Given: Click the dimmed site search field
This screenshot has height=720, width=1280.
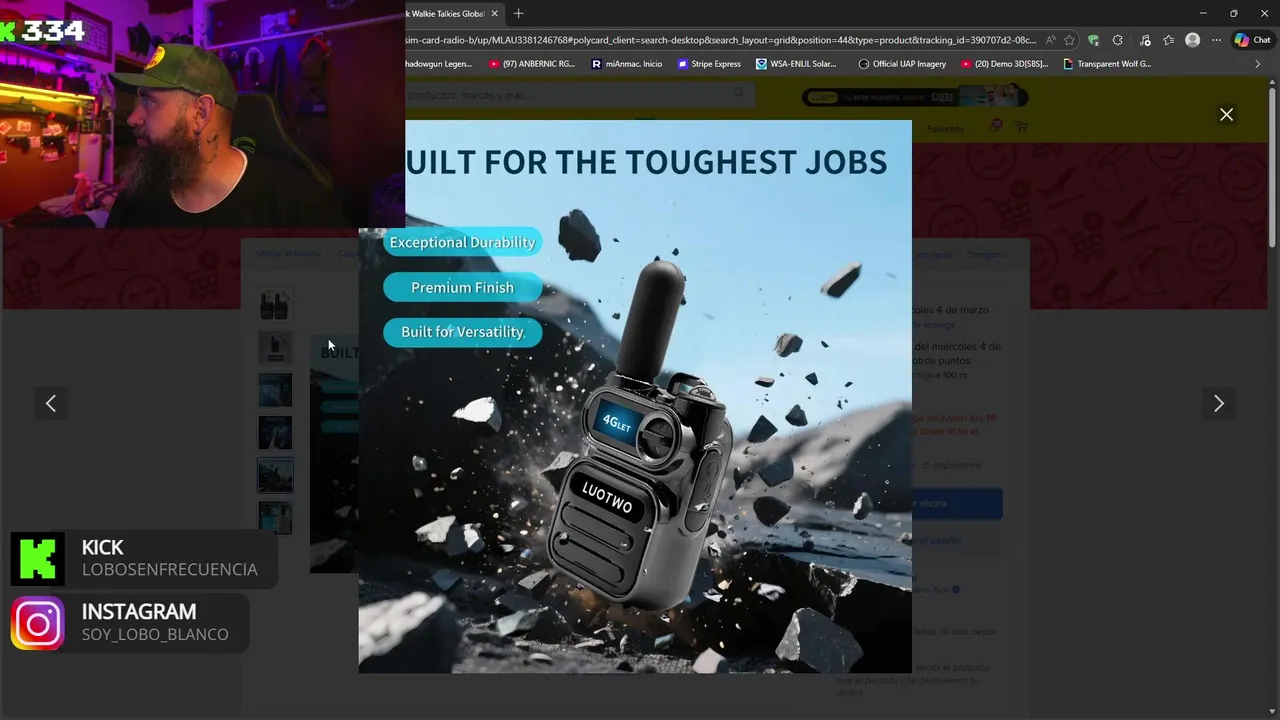Looking at the screenshot, I should pos(578,95).
